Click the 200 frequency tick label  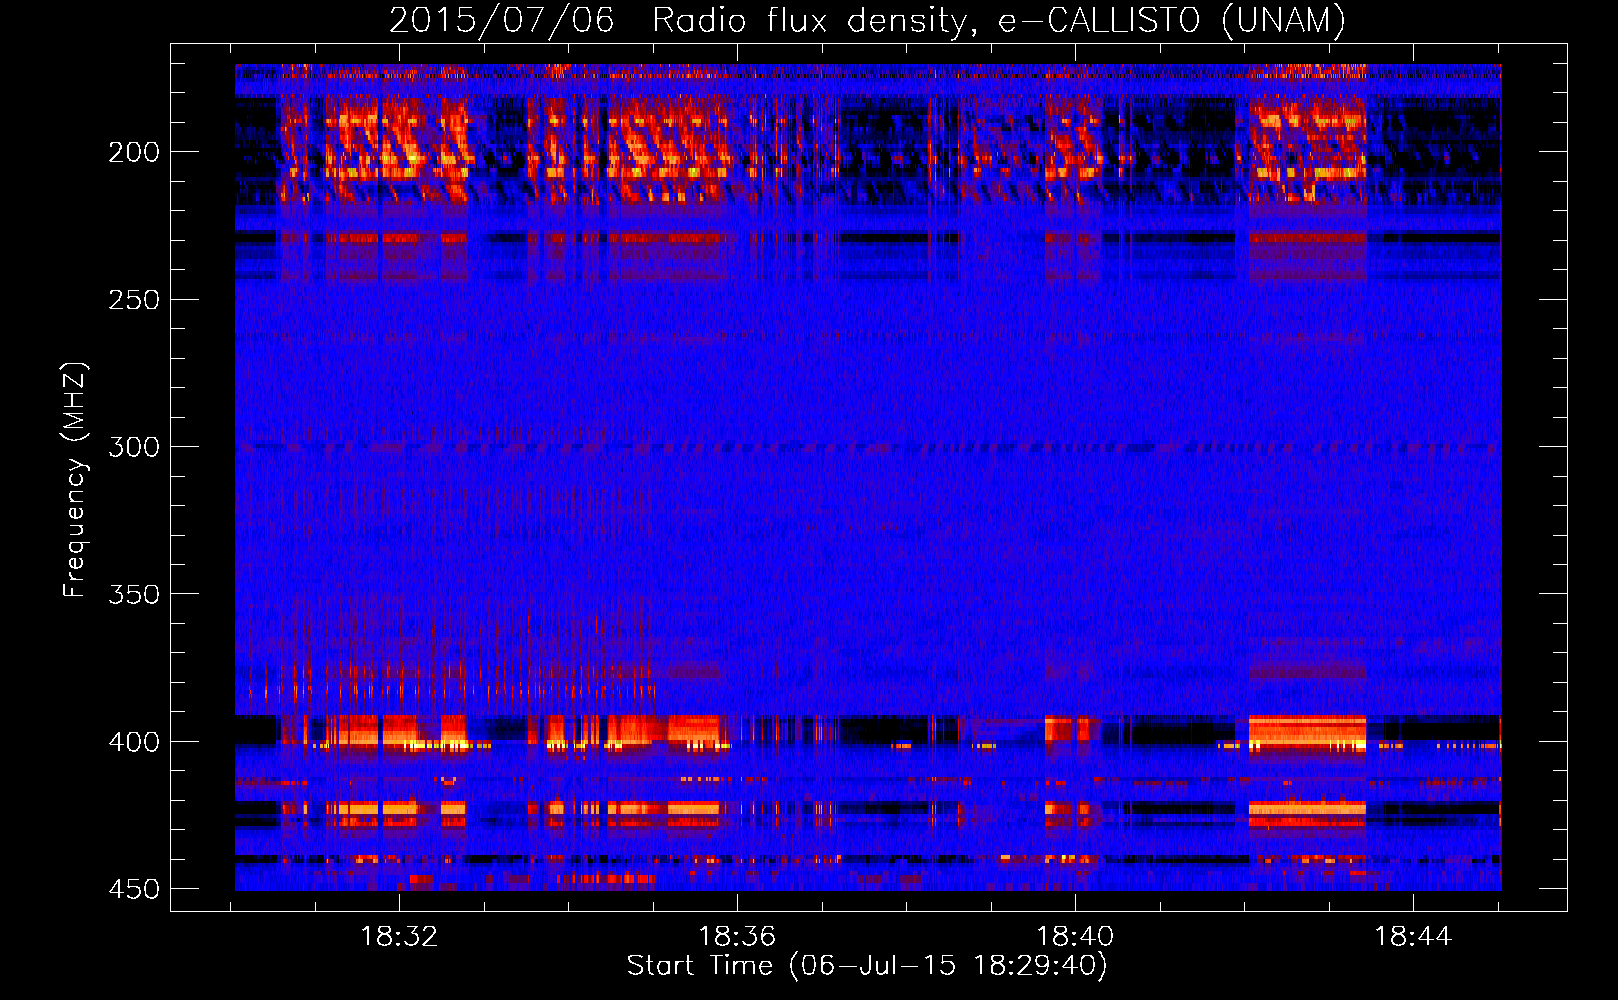coord(133,152)
